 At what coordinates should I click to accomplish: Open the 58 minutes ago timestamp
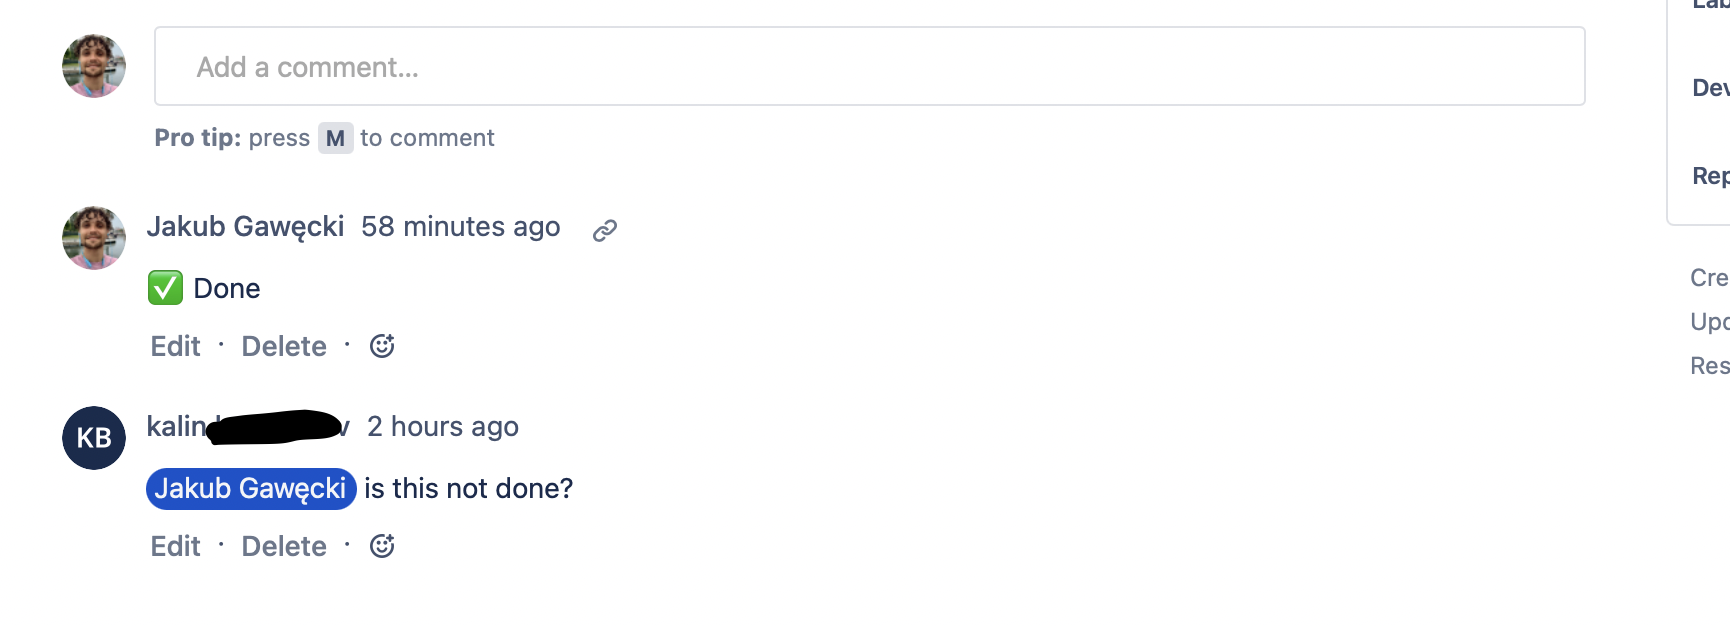[x=460, y=227]
